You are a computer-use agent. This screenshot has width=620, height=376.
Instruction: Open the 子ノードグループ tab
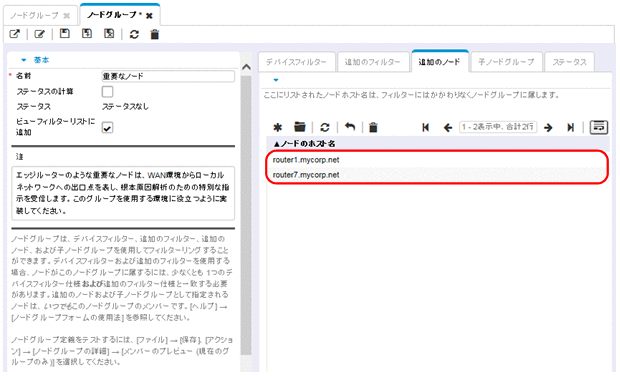click(506, 62)
